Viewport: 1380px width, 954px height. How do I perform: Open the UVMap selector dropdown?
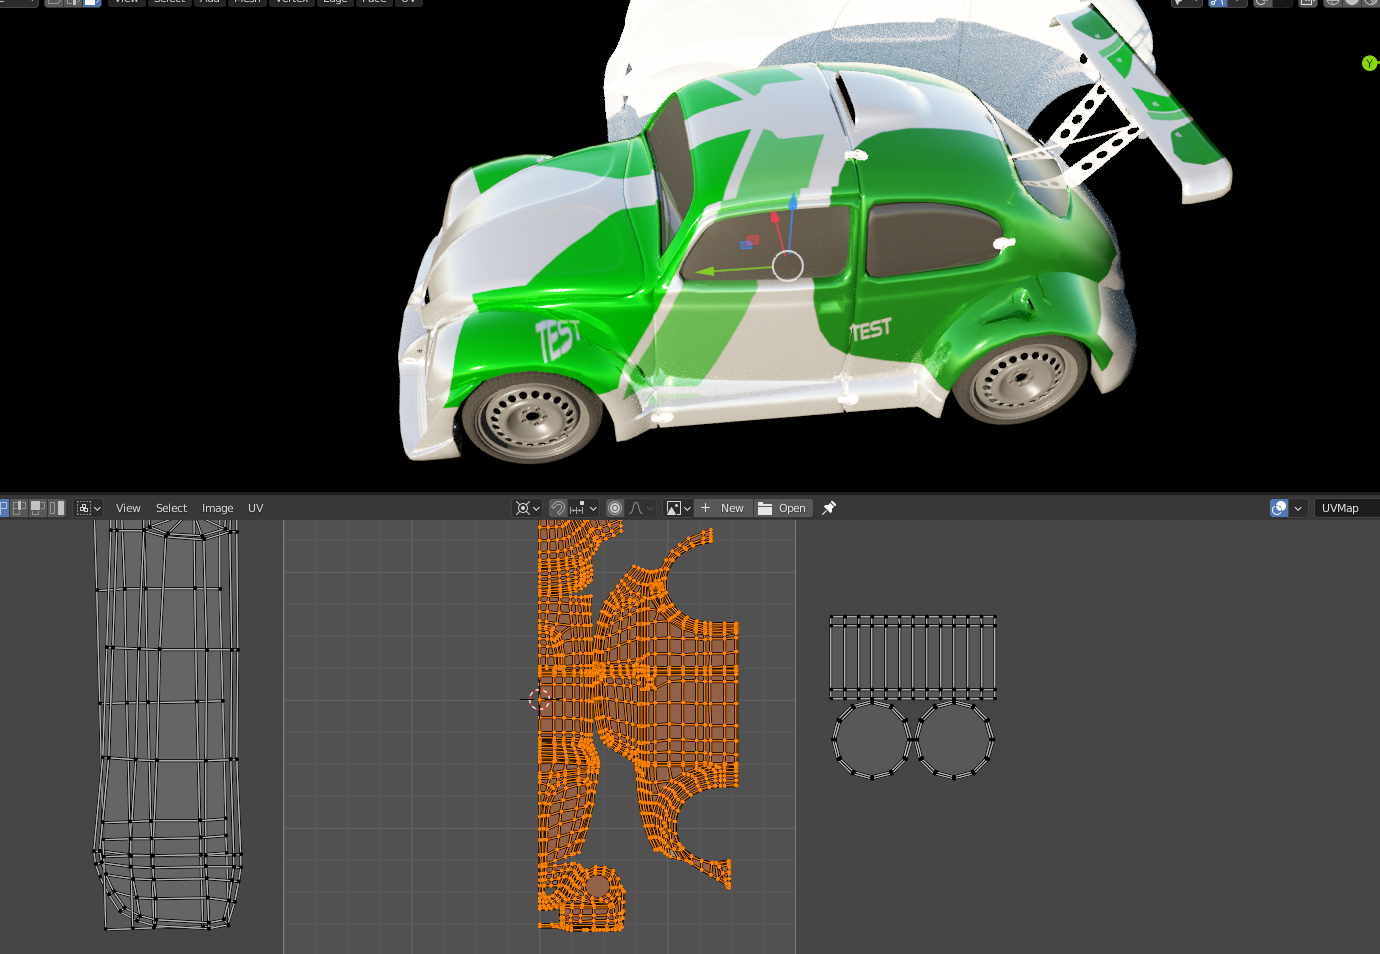coord(1347,508)
